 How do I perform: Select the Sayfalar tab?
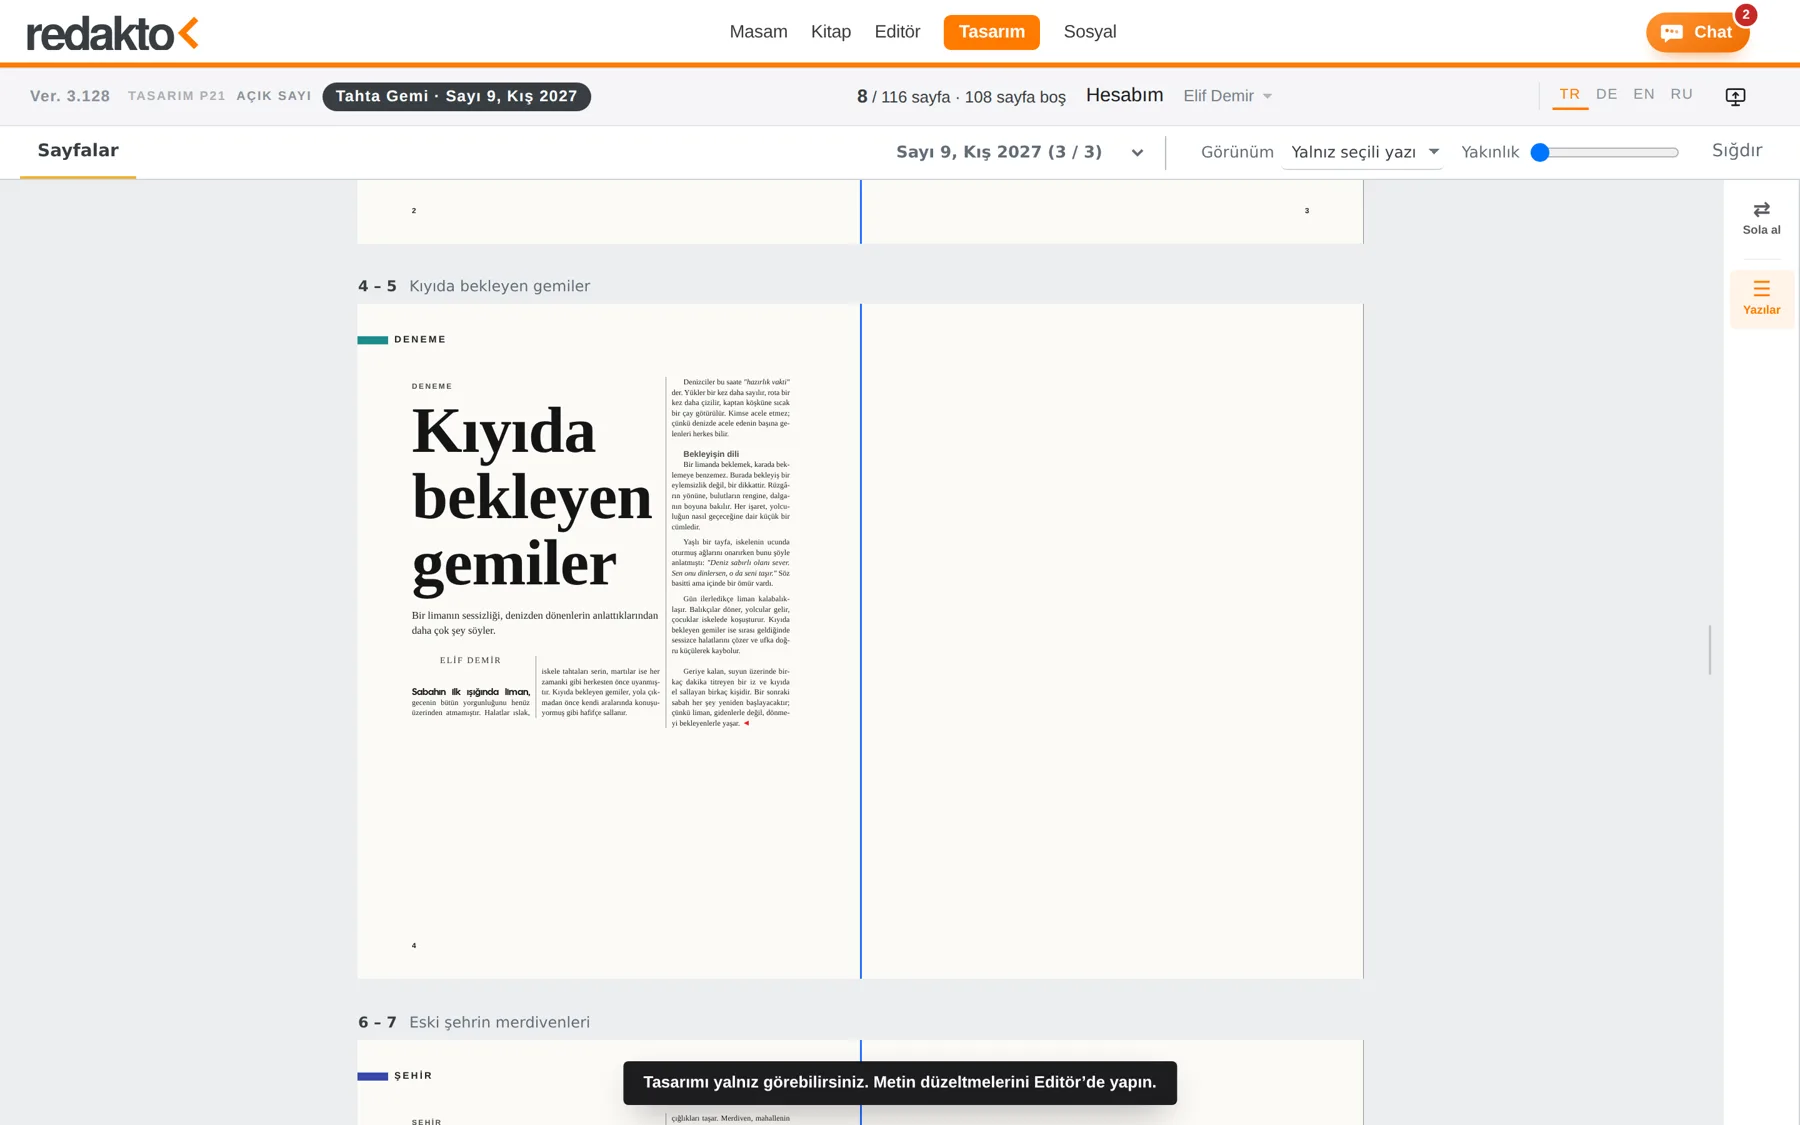78,151
